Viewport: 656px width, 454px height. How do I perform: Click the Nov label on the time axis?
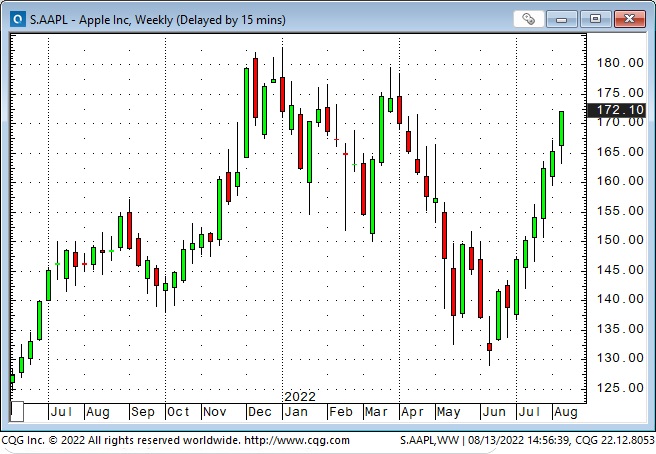[x=214, y=412]
